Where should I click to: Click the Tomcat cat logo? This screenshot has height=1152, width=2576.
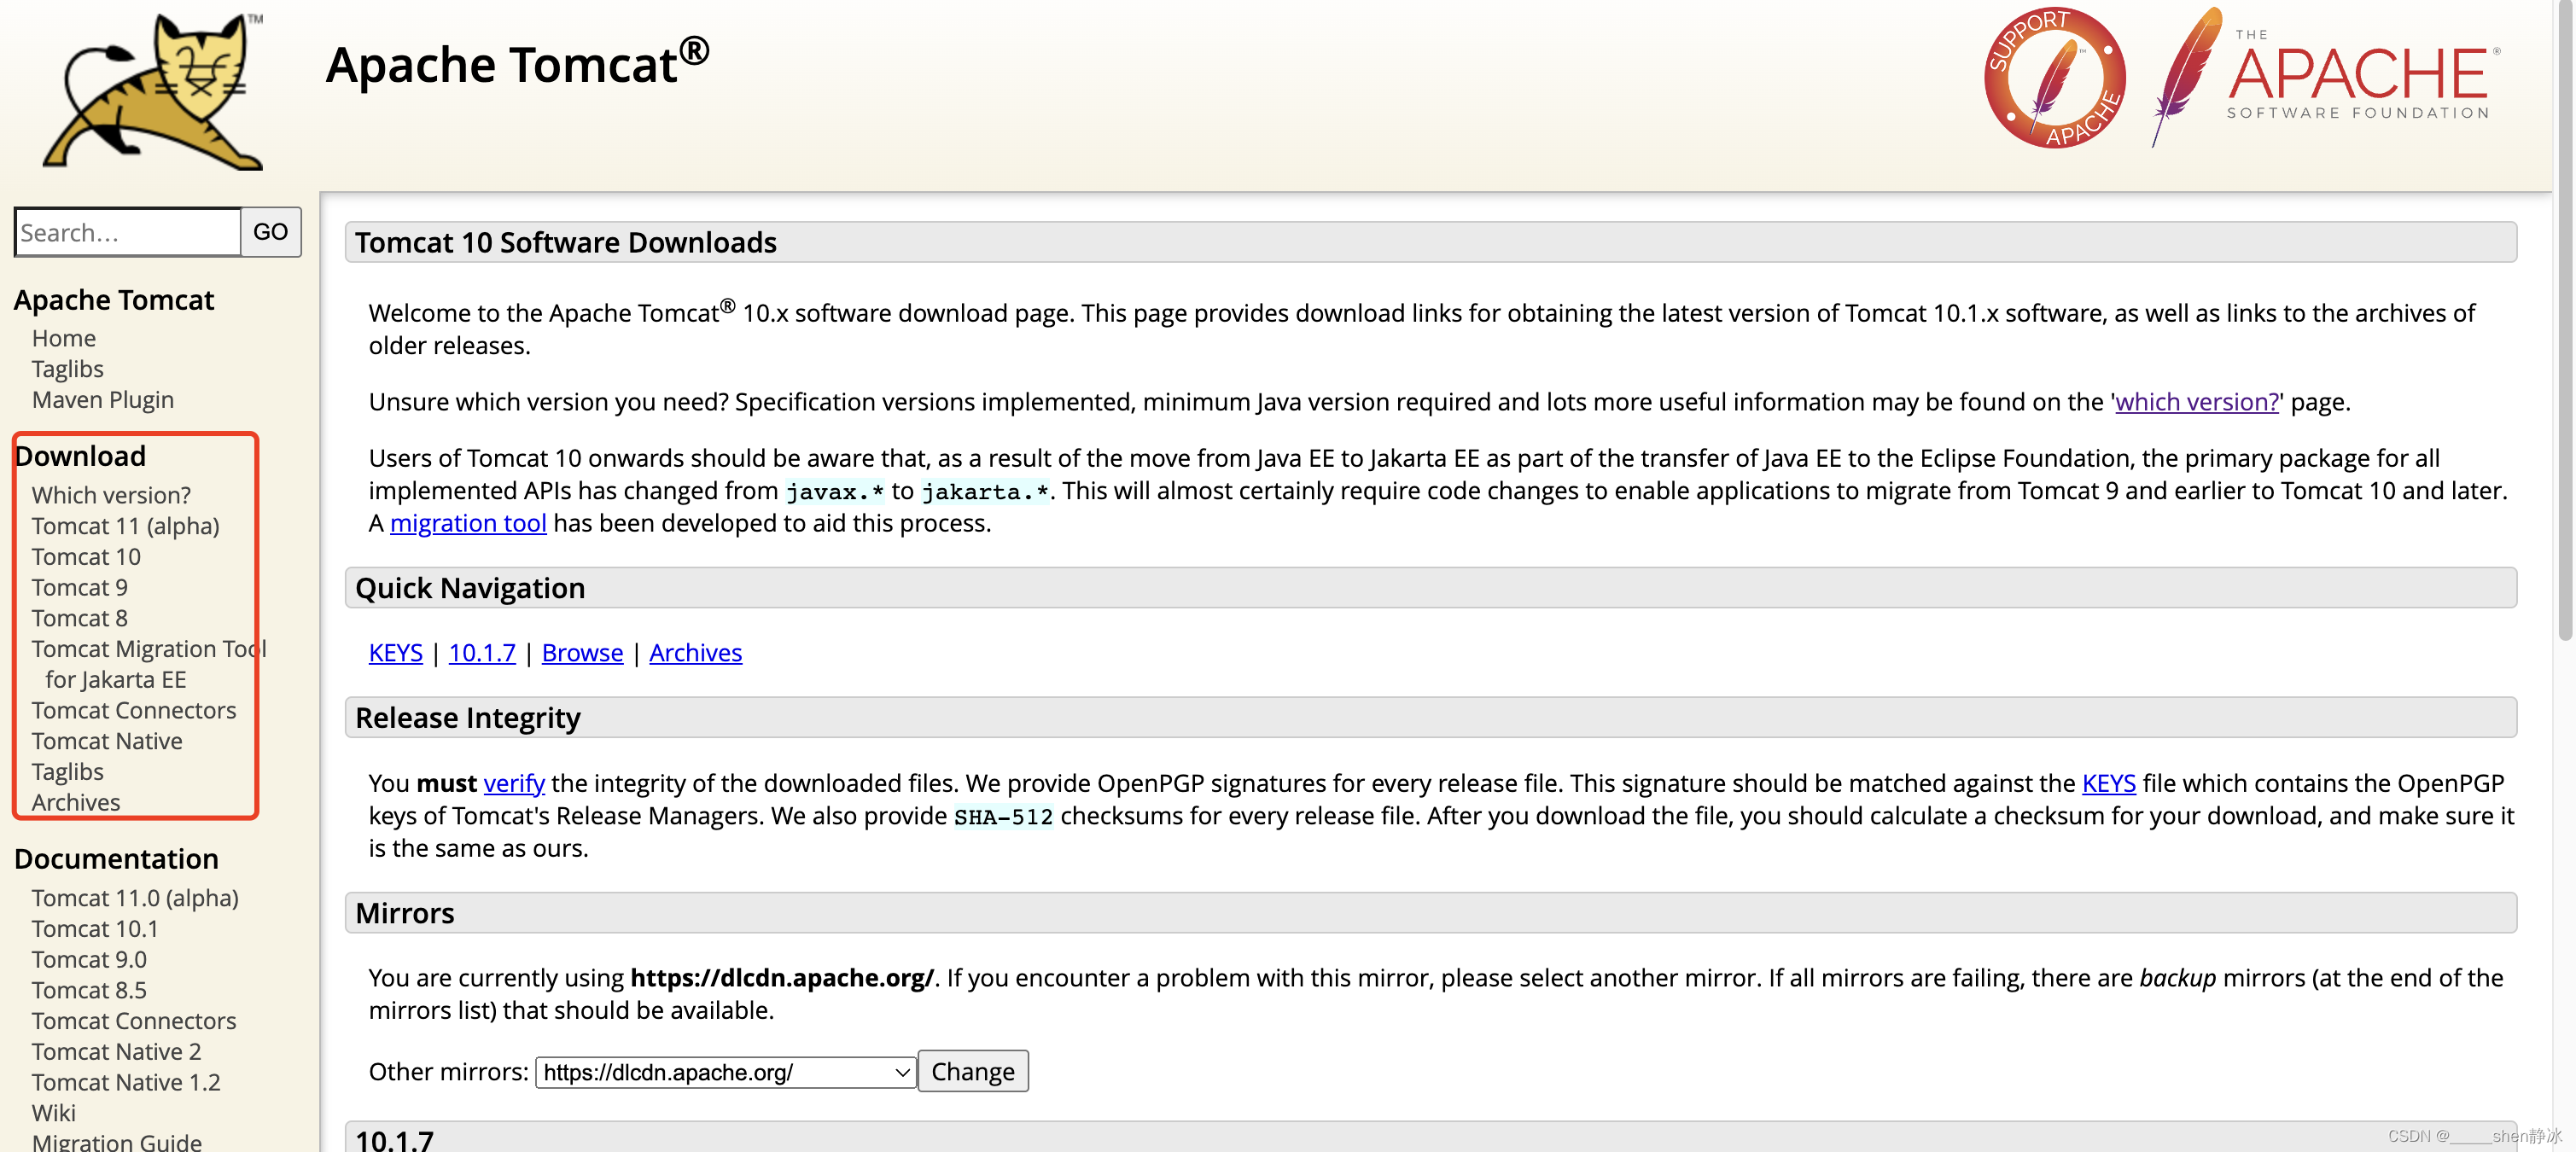[x=153, y=92]
